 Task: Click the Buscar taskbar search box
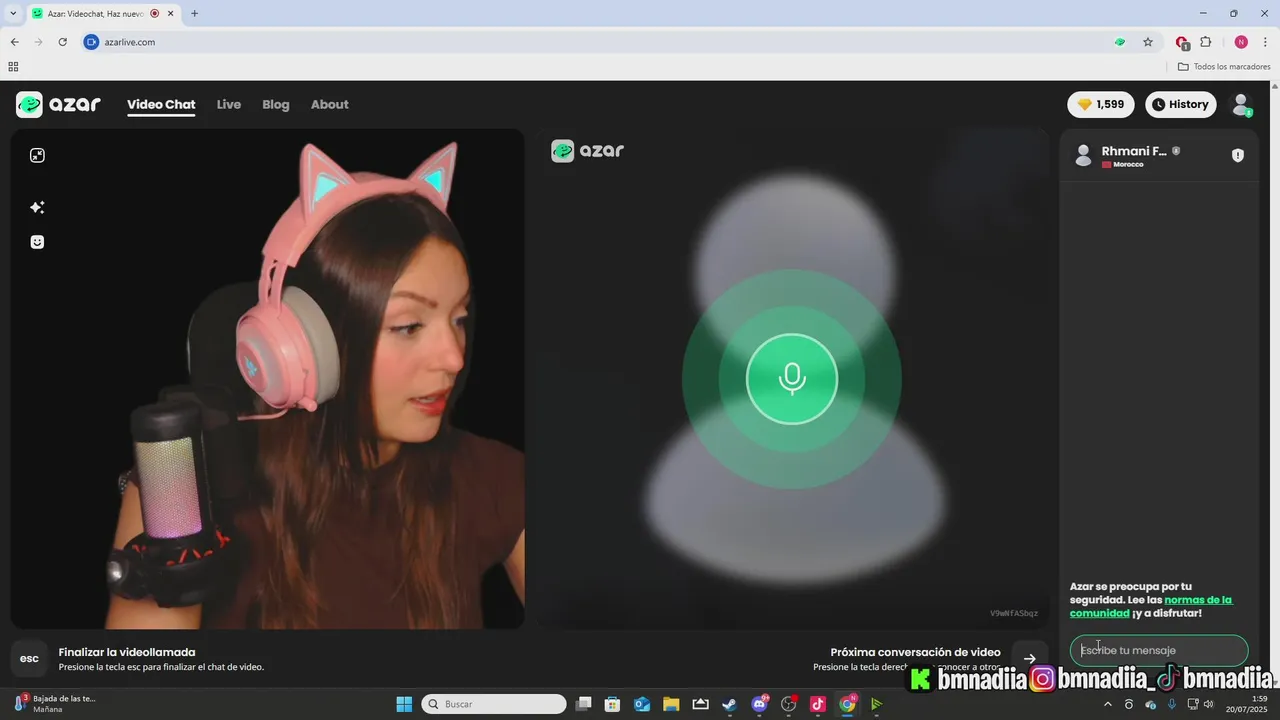point(494,704)
